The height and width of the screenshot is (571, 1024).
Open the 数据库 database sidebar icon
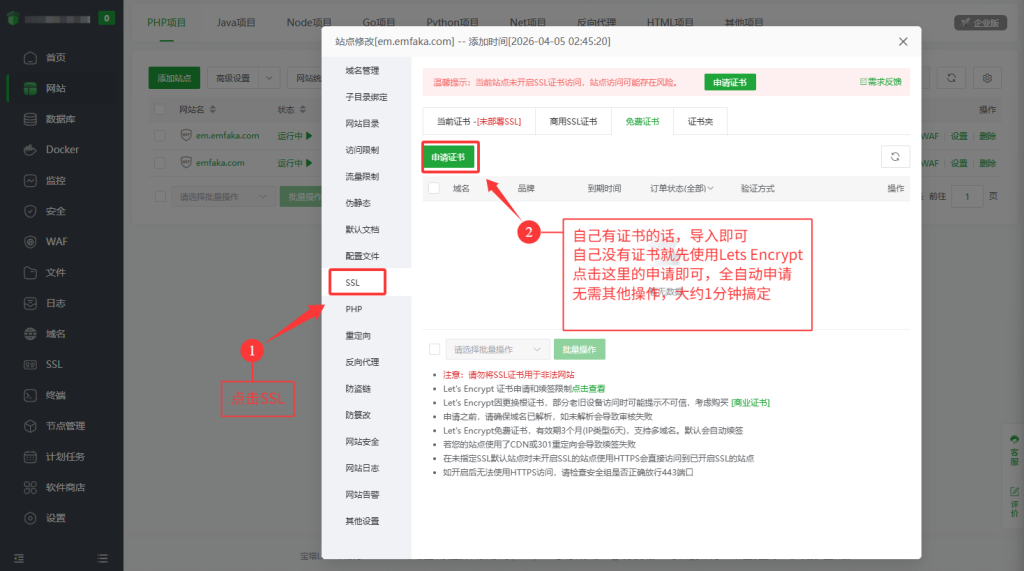[x=30, y=119]
